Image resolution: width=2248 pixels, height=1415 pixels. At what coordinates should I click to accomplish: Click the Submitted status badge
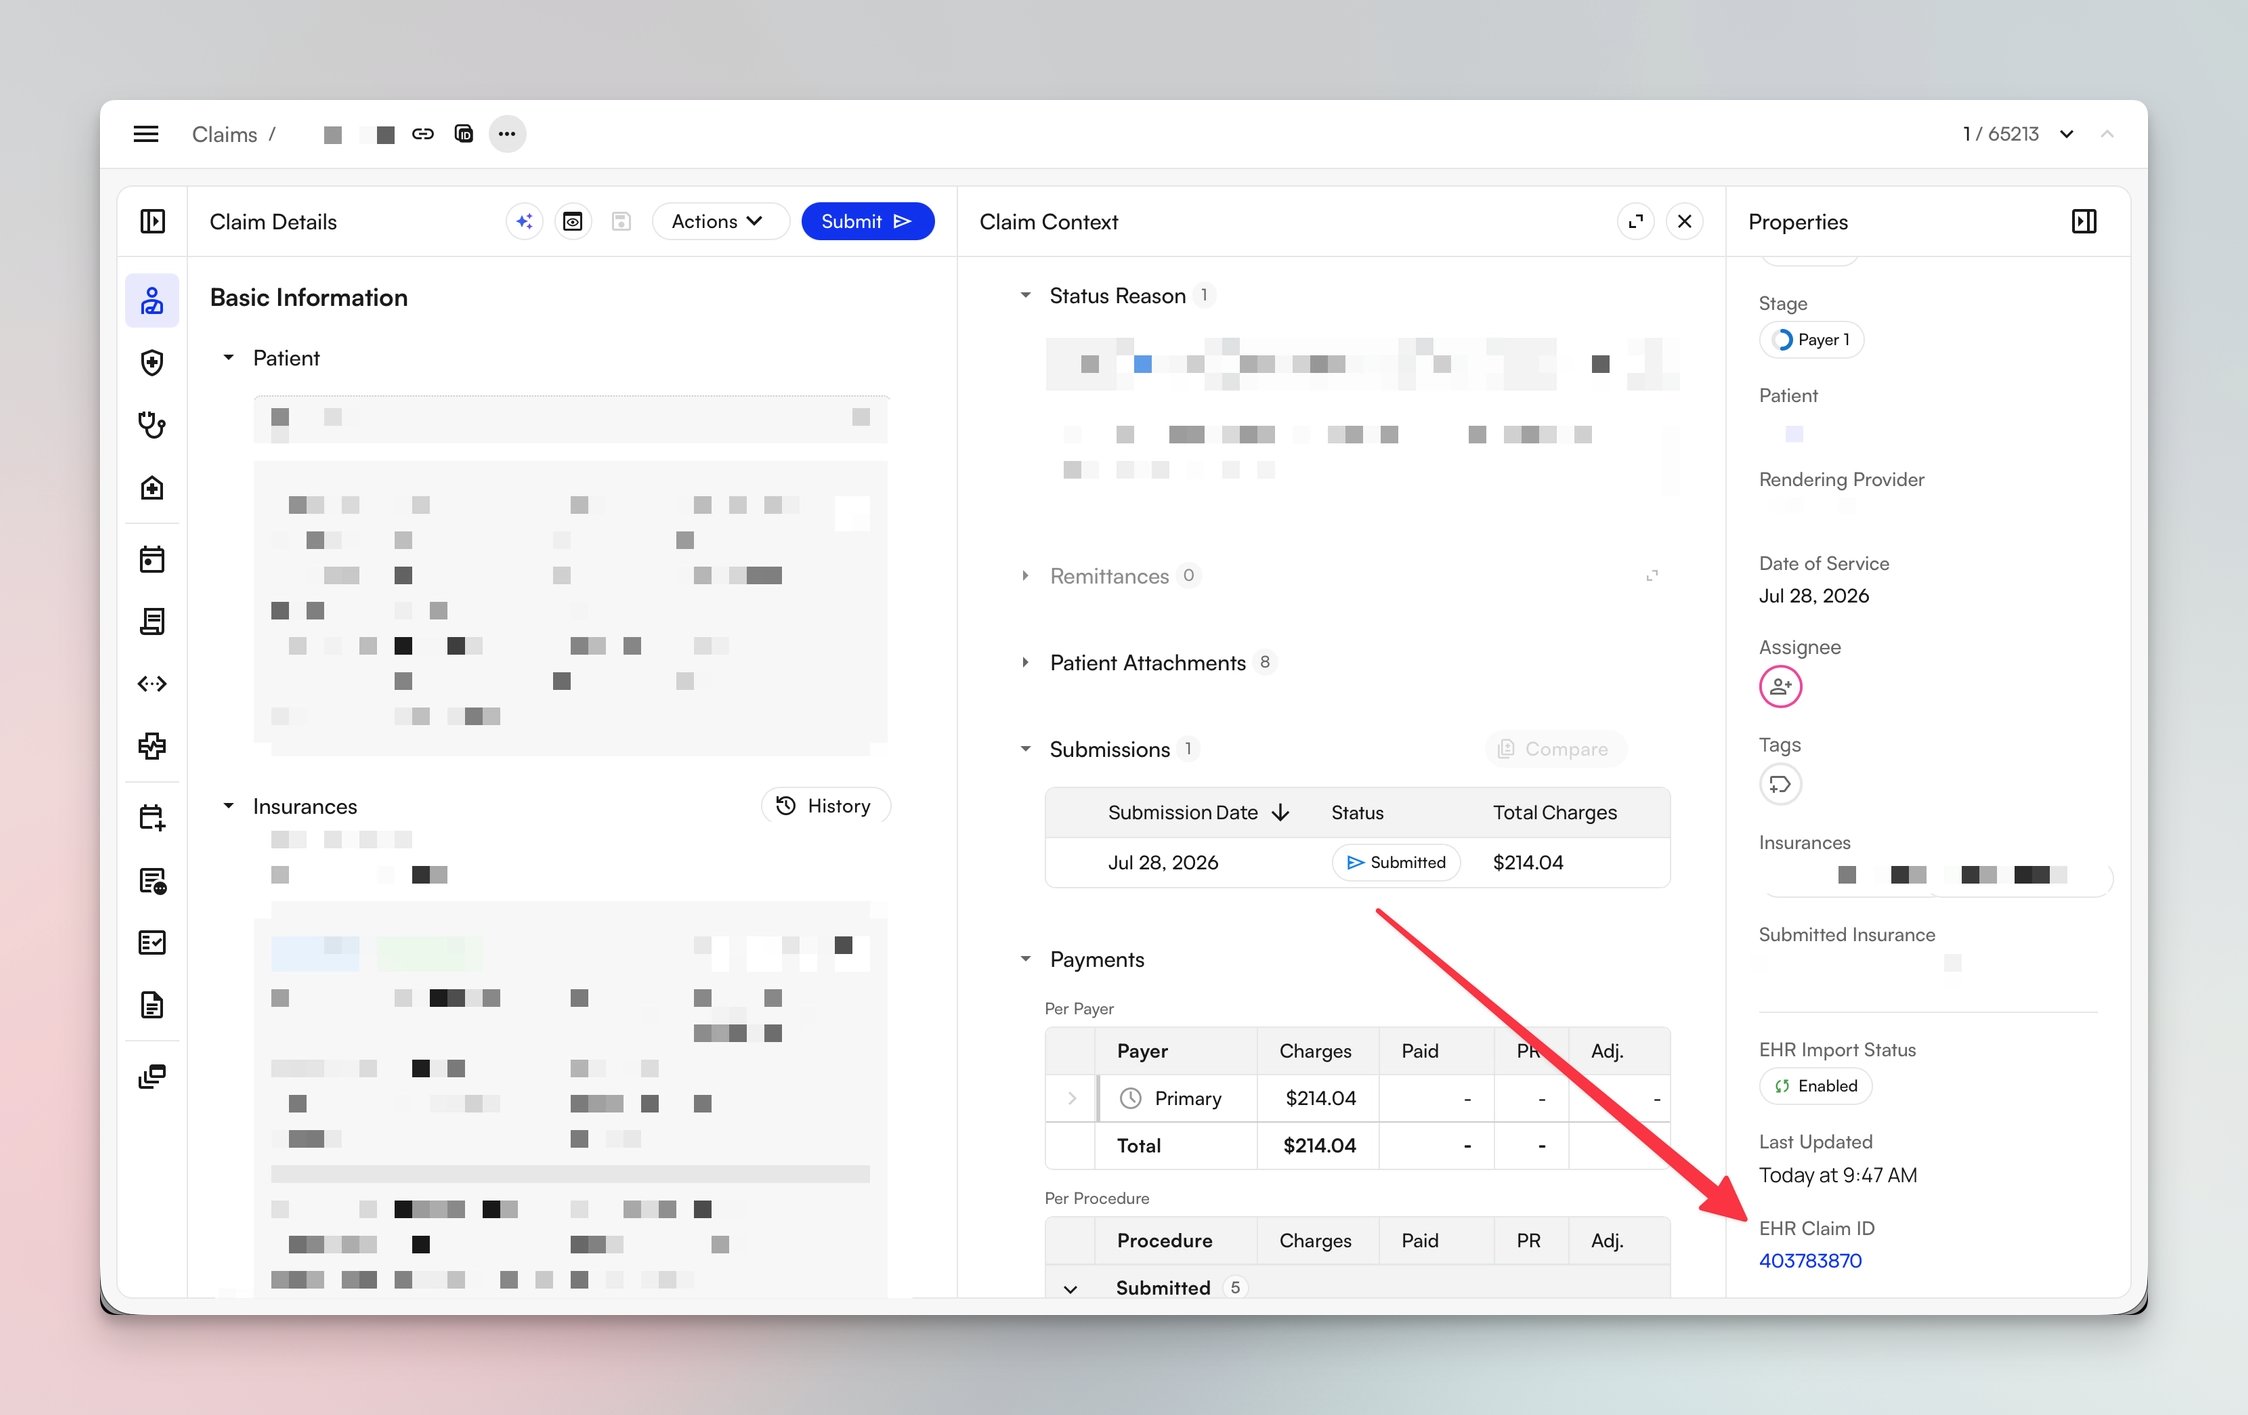1396,862
